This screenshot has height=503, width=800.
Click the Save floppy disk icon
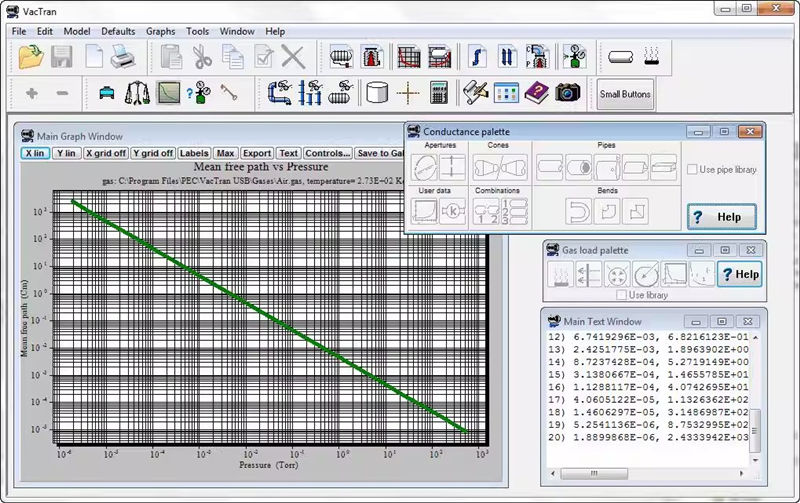tap(62, 56)
